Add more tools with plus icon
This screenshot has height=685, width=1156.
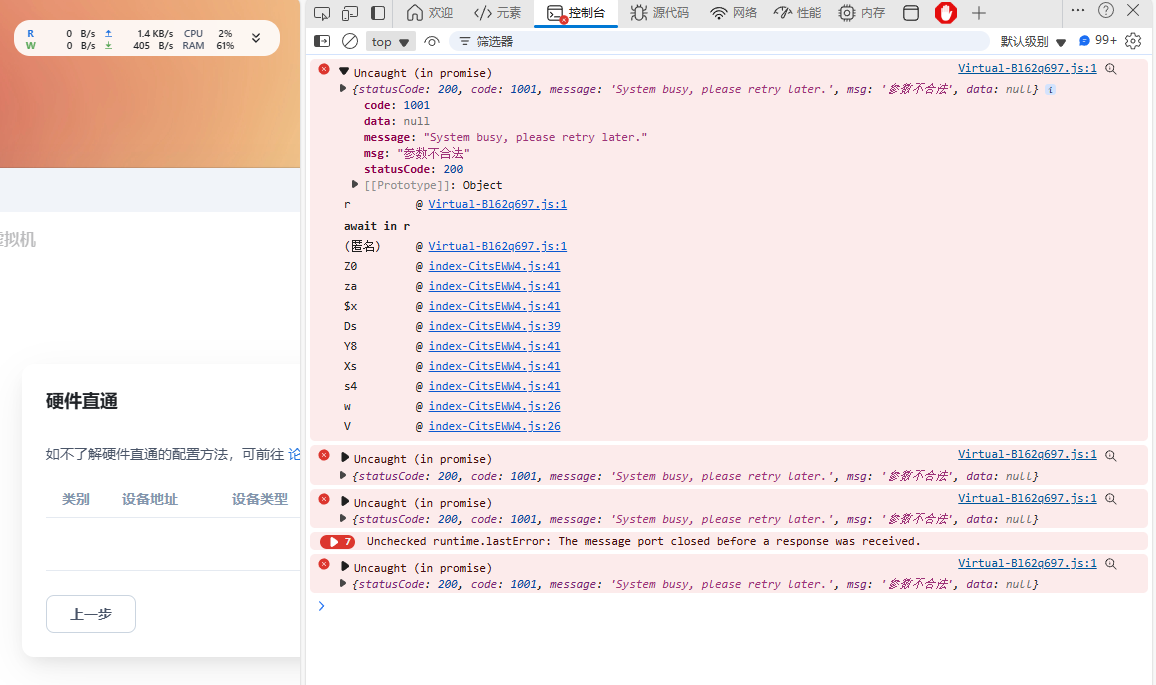click(x=978, y=13)
